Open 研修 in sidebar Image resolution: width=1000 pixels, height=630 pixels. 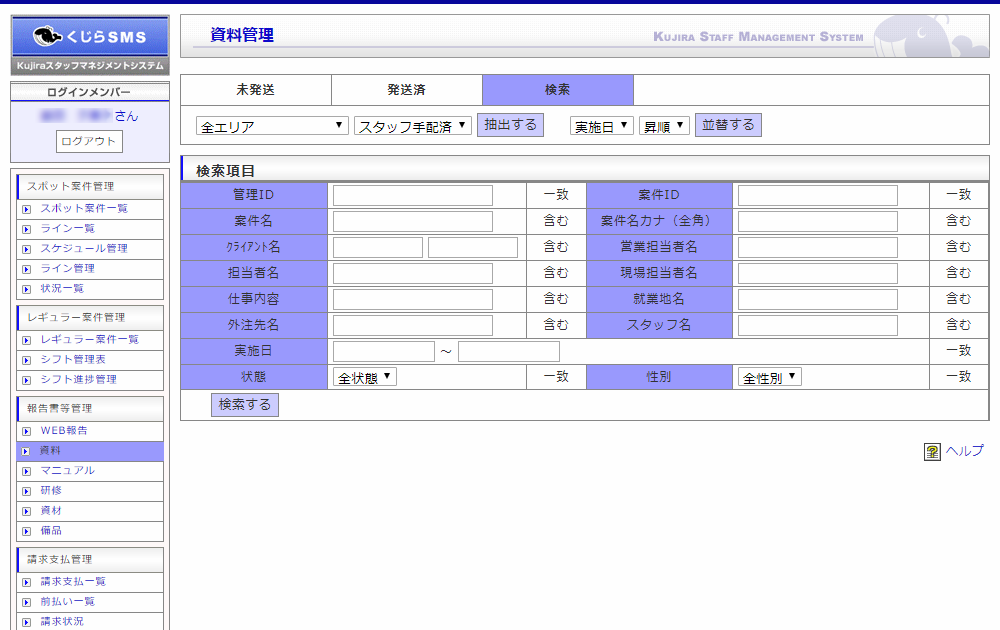click(51, 490)
